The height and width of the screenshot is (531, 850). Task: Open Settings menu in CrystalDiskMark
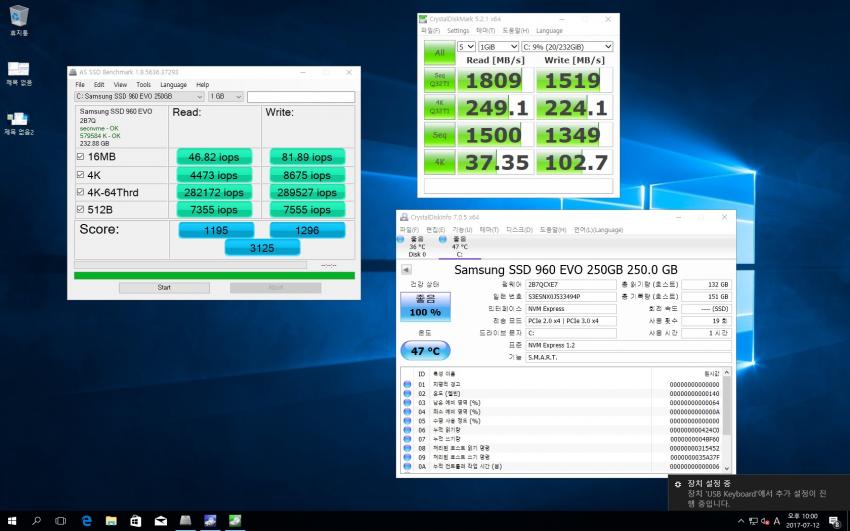click(x=458, y=31)
